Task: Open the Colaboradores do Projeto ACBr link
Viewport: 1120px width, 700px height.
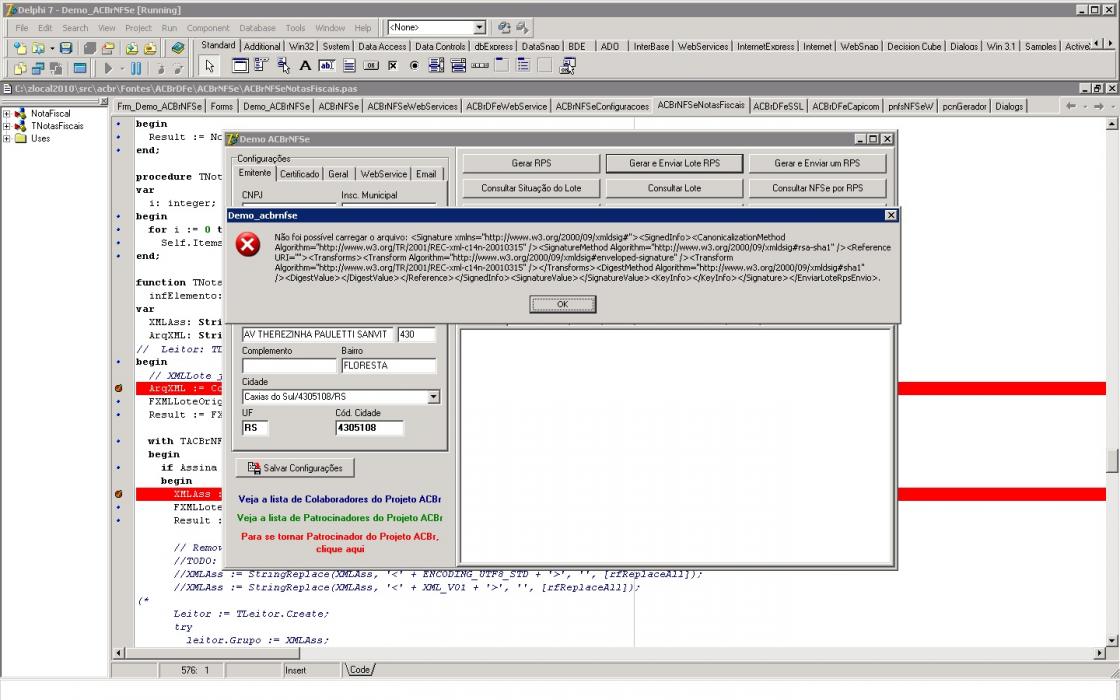Action: click(x=339, y=499)
